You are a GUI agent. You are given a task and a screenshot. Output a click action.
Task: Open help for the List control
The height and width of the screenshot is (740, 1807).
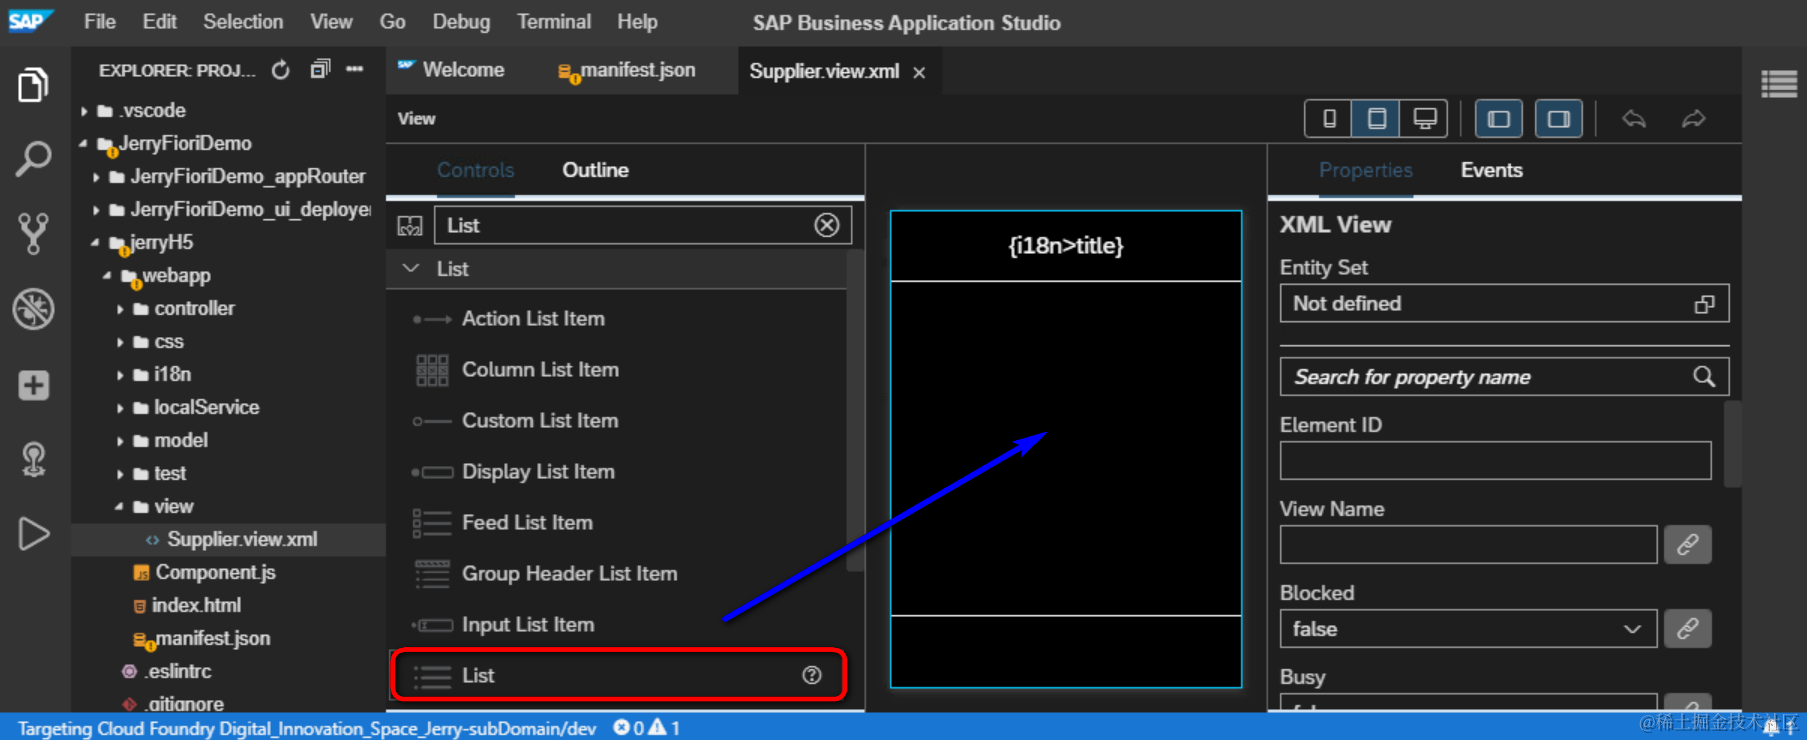(x=812, y=675)
